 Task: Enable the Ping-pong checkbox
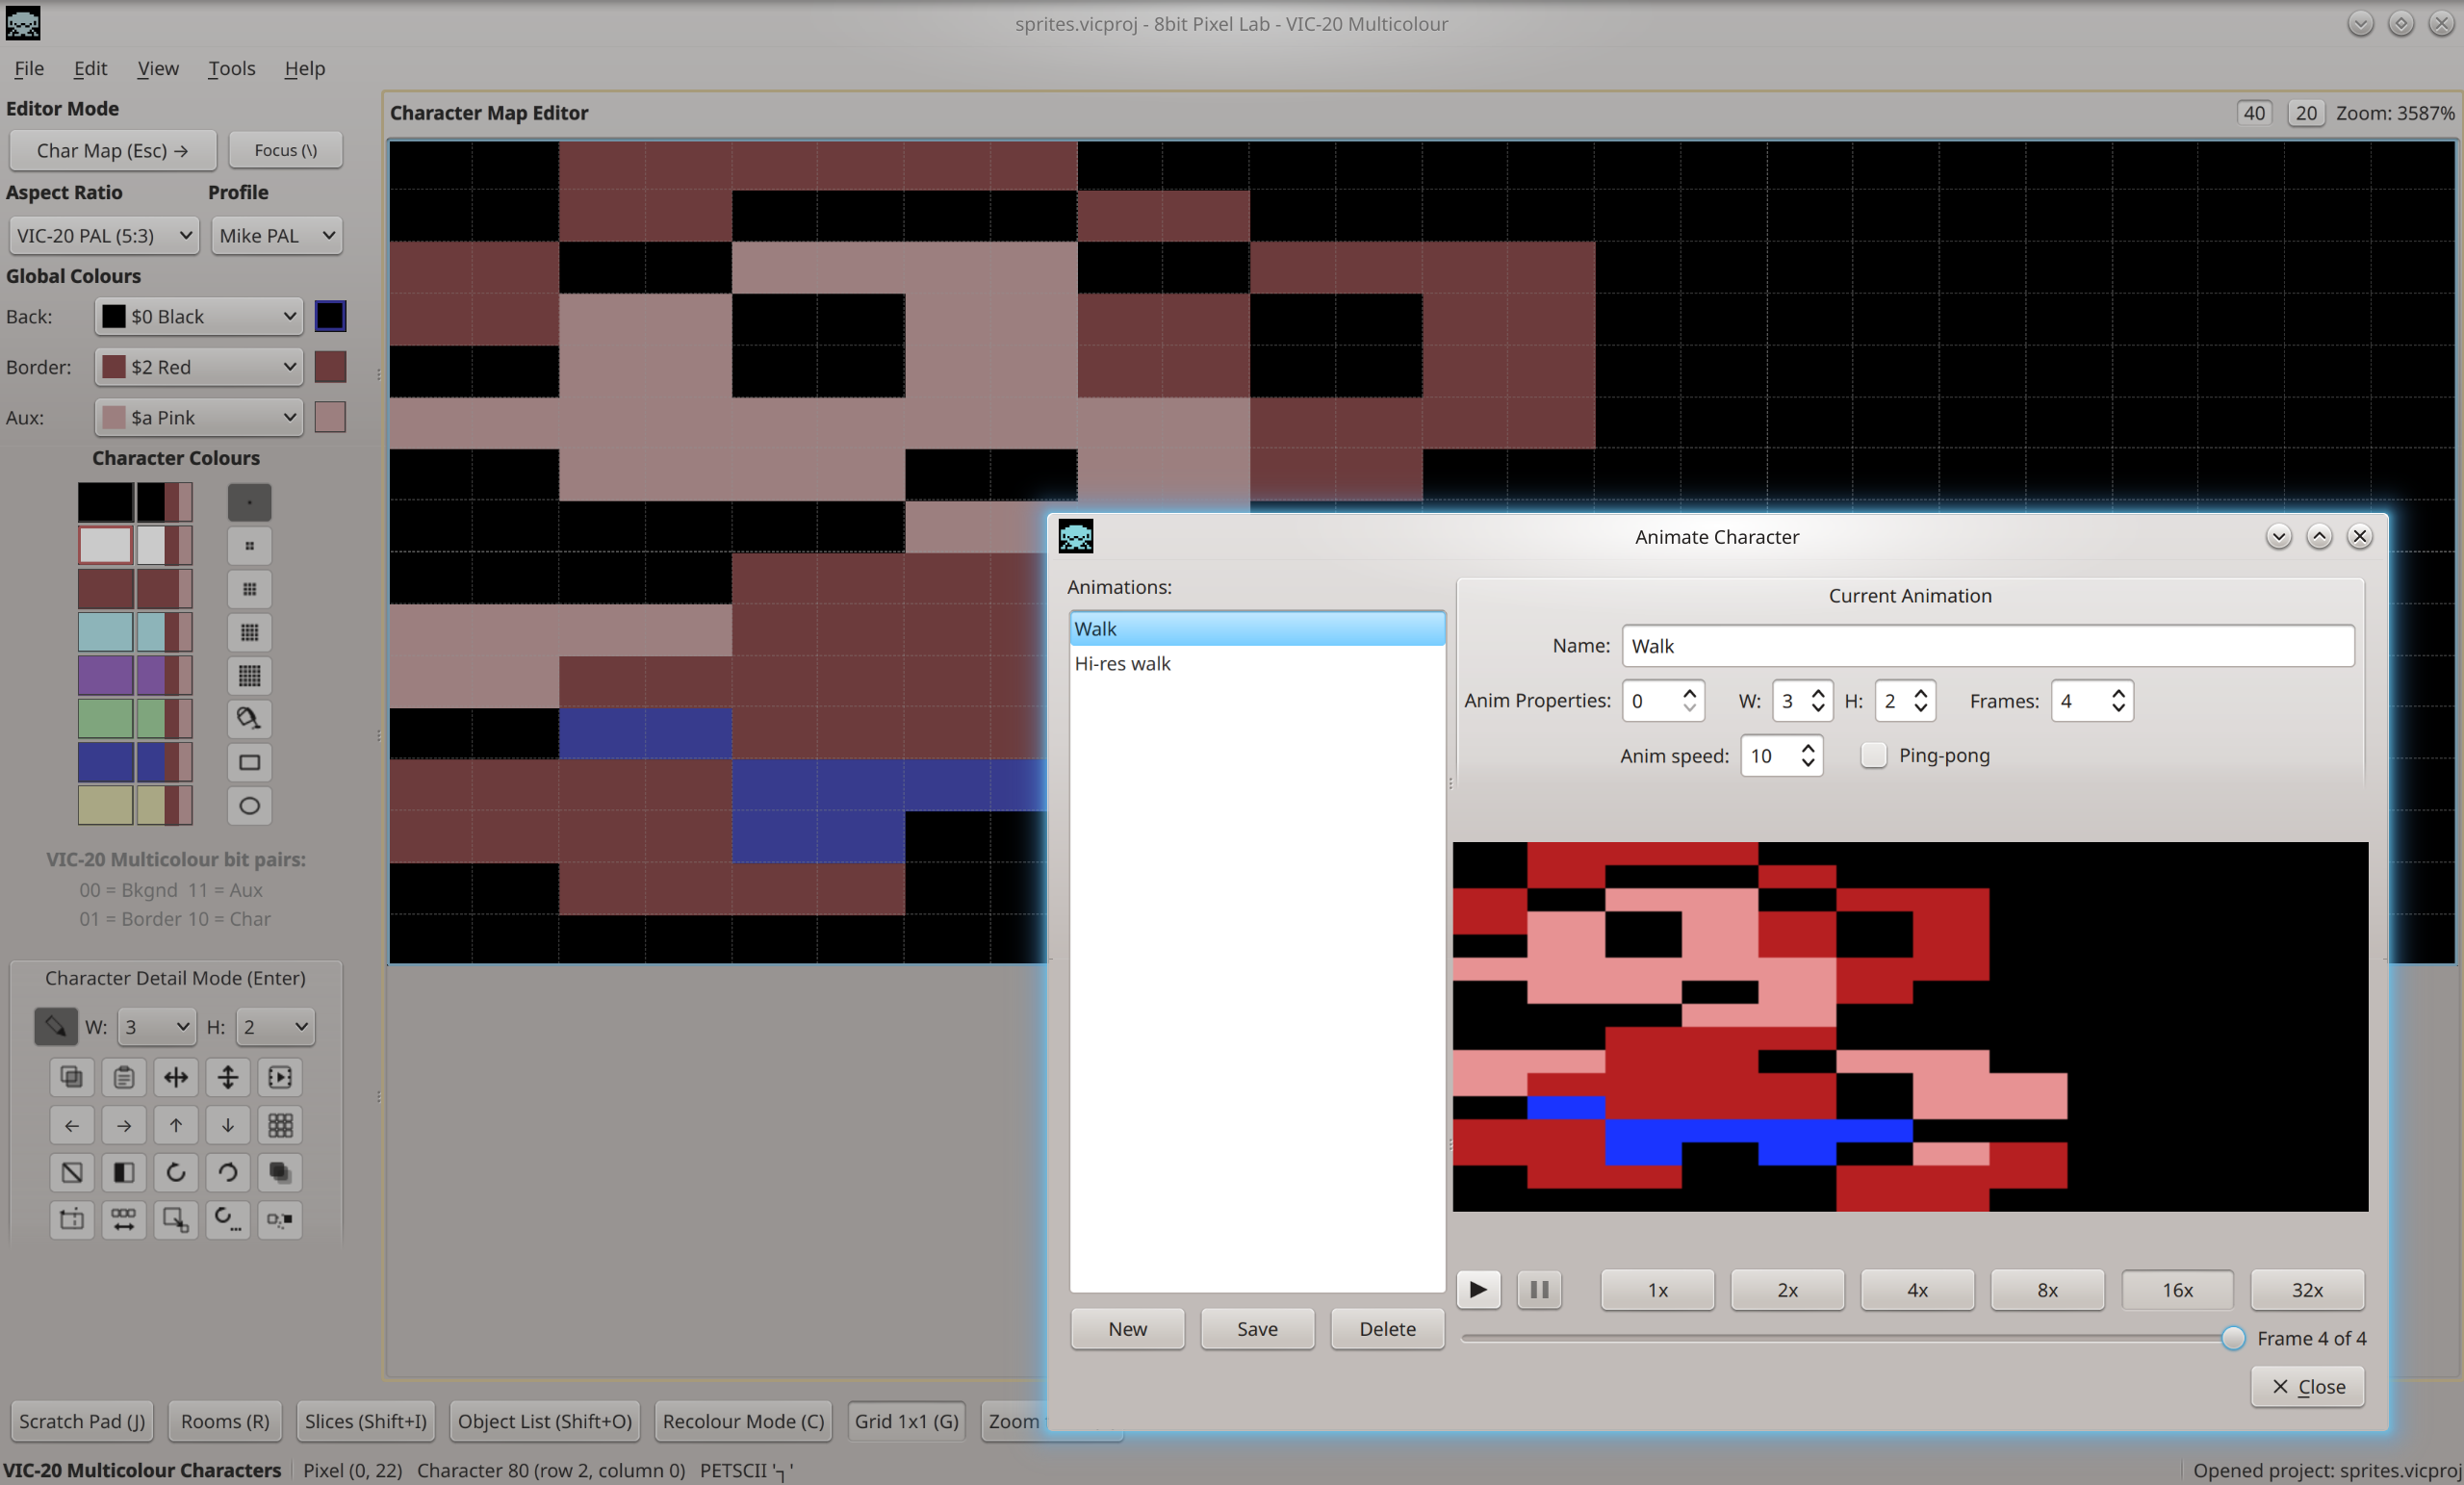point(1873,755)
